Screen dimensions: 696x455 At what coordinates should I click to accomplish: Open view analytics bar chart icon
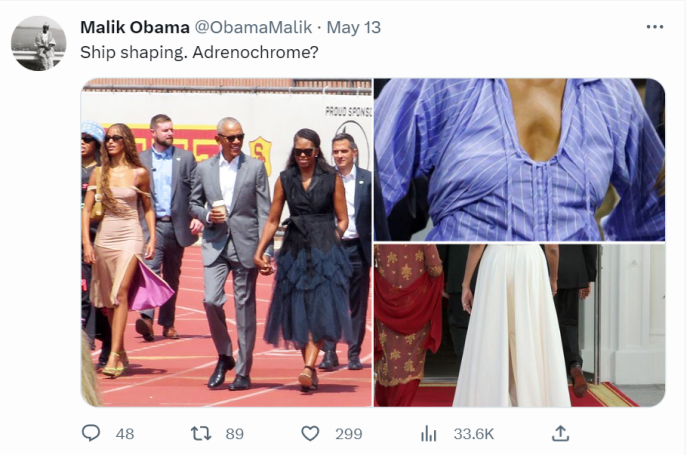(429, 433)
